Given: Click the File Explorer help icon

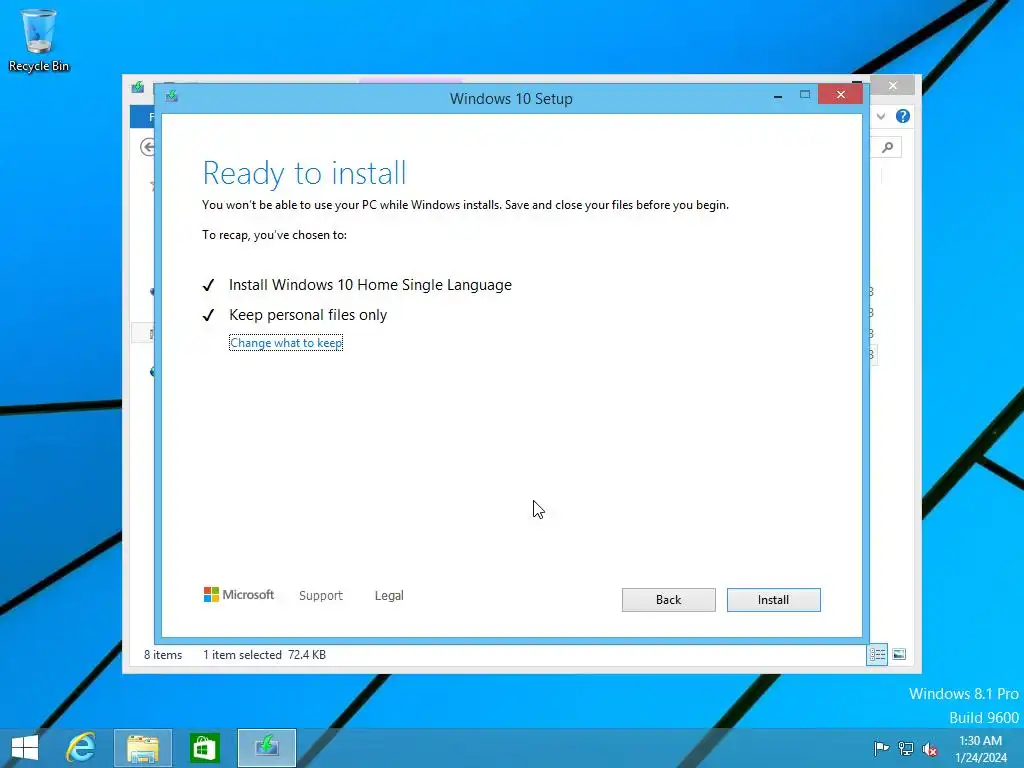Looking at the screenshot, I should pyautogui.click(x=903, y=116).
